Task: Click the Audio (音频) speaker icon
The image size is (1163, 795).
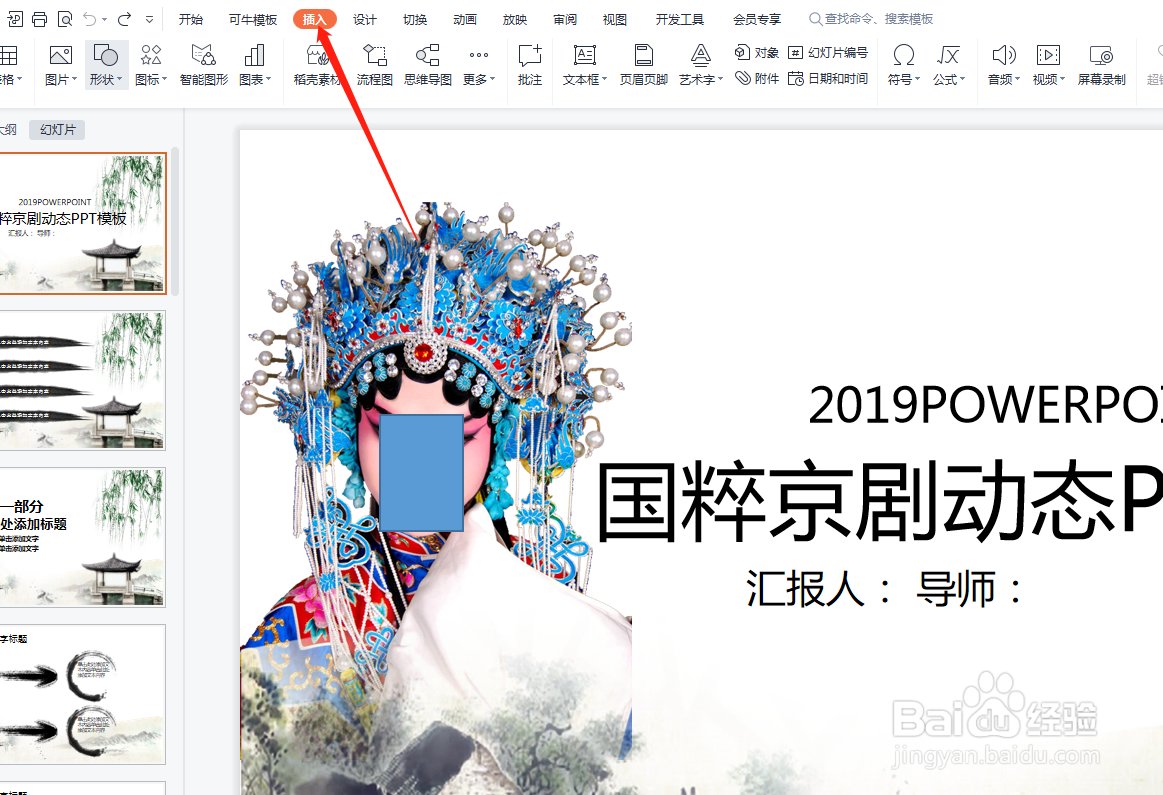Action: coord(1003,55)
